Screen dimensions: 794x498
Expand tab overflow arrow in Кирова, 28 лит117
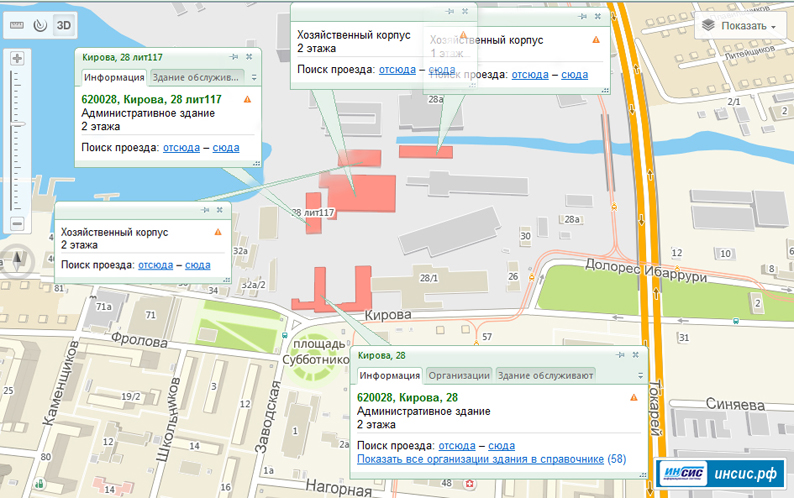254,78
